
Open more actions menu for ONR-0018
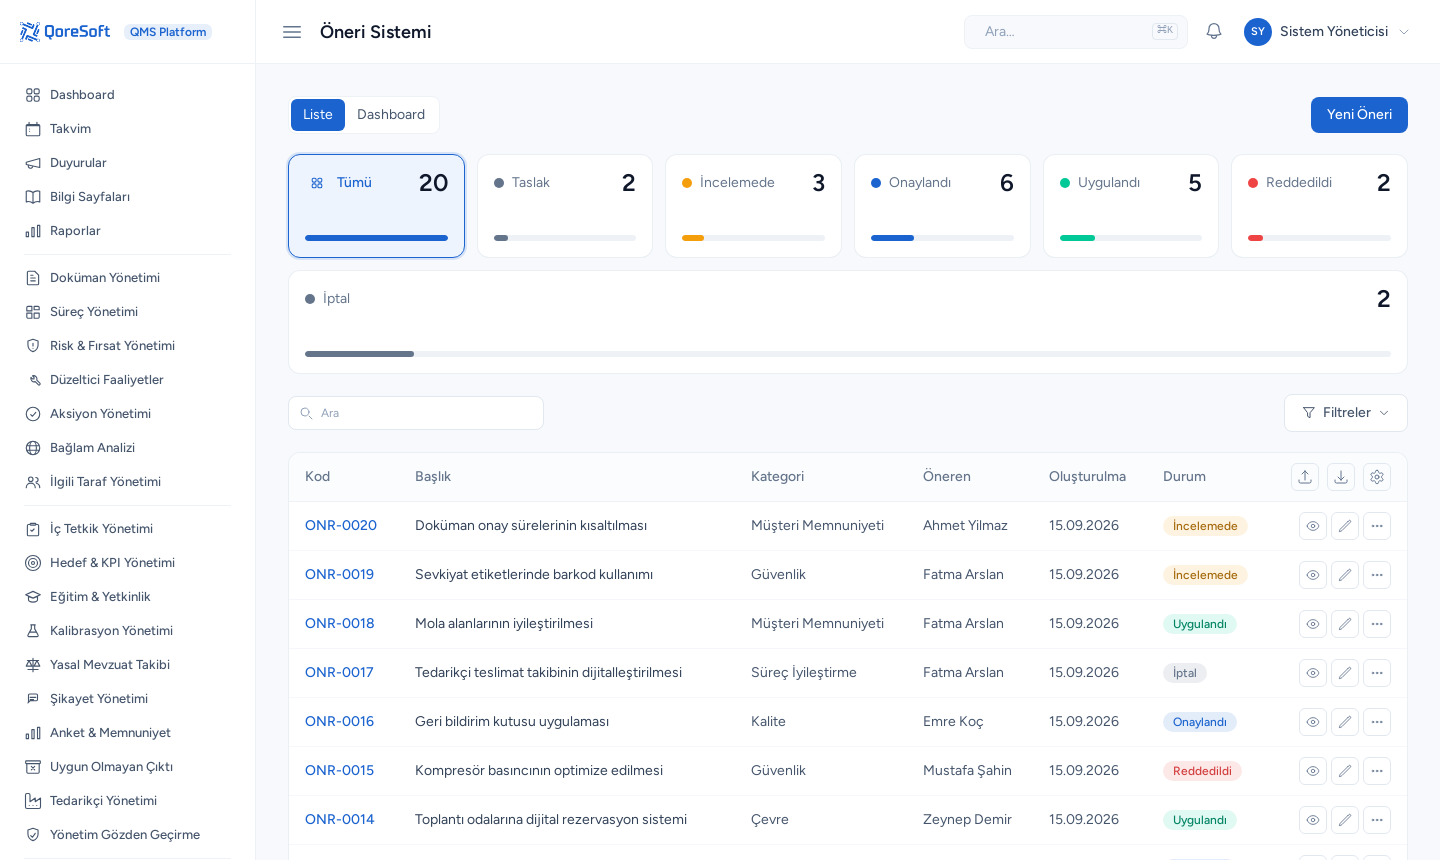1377,624
